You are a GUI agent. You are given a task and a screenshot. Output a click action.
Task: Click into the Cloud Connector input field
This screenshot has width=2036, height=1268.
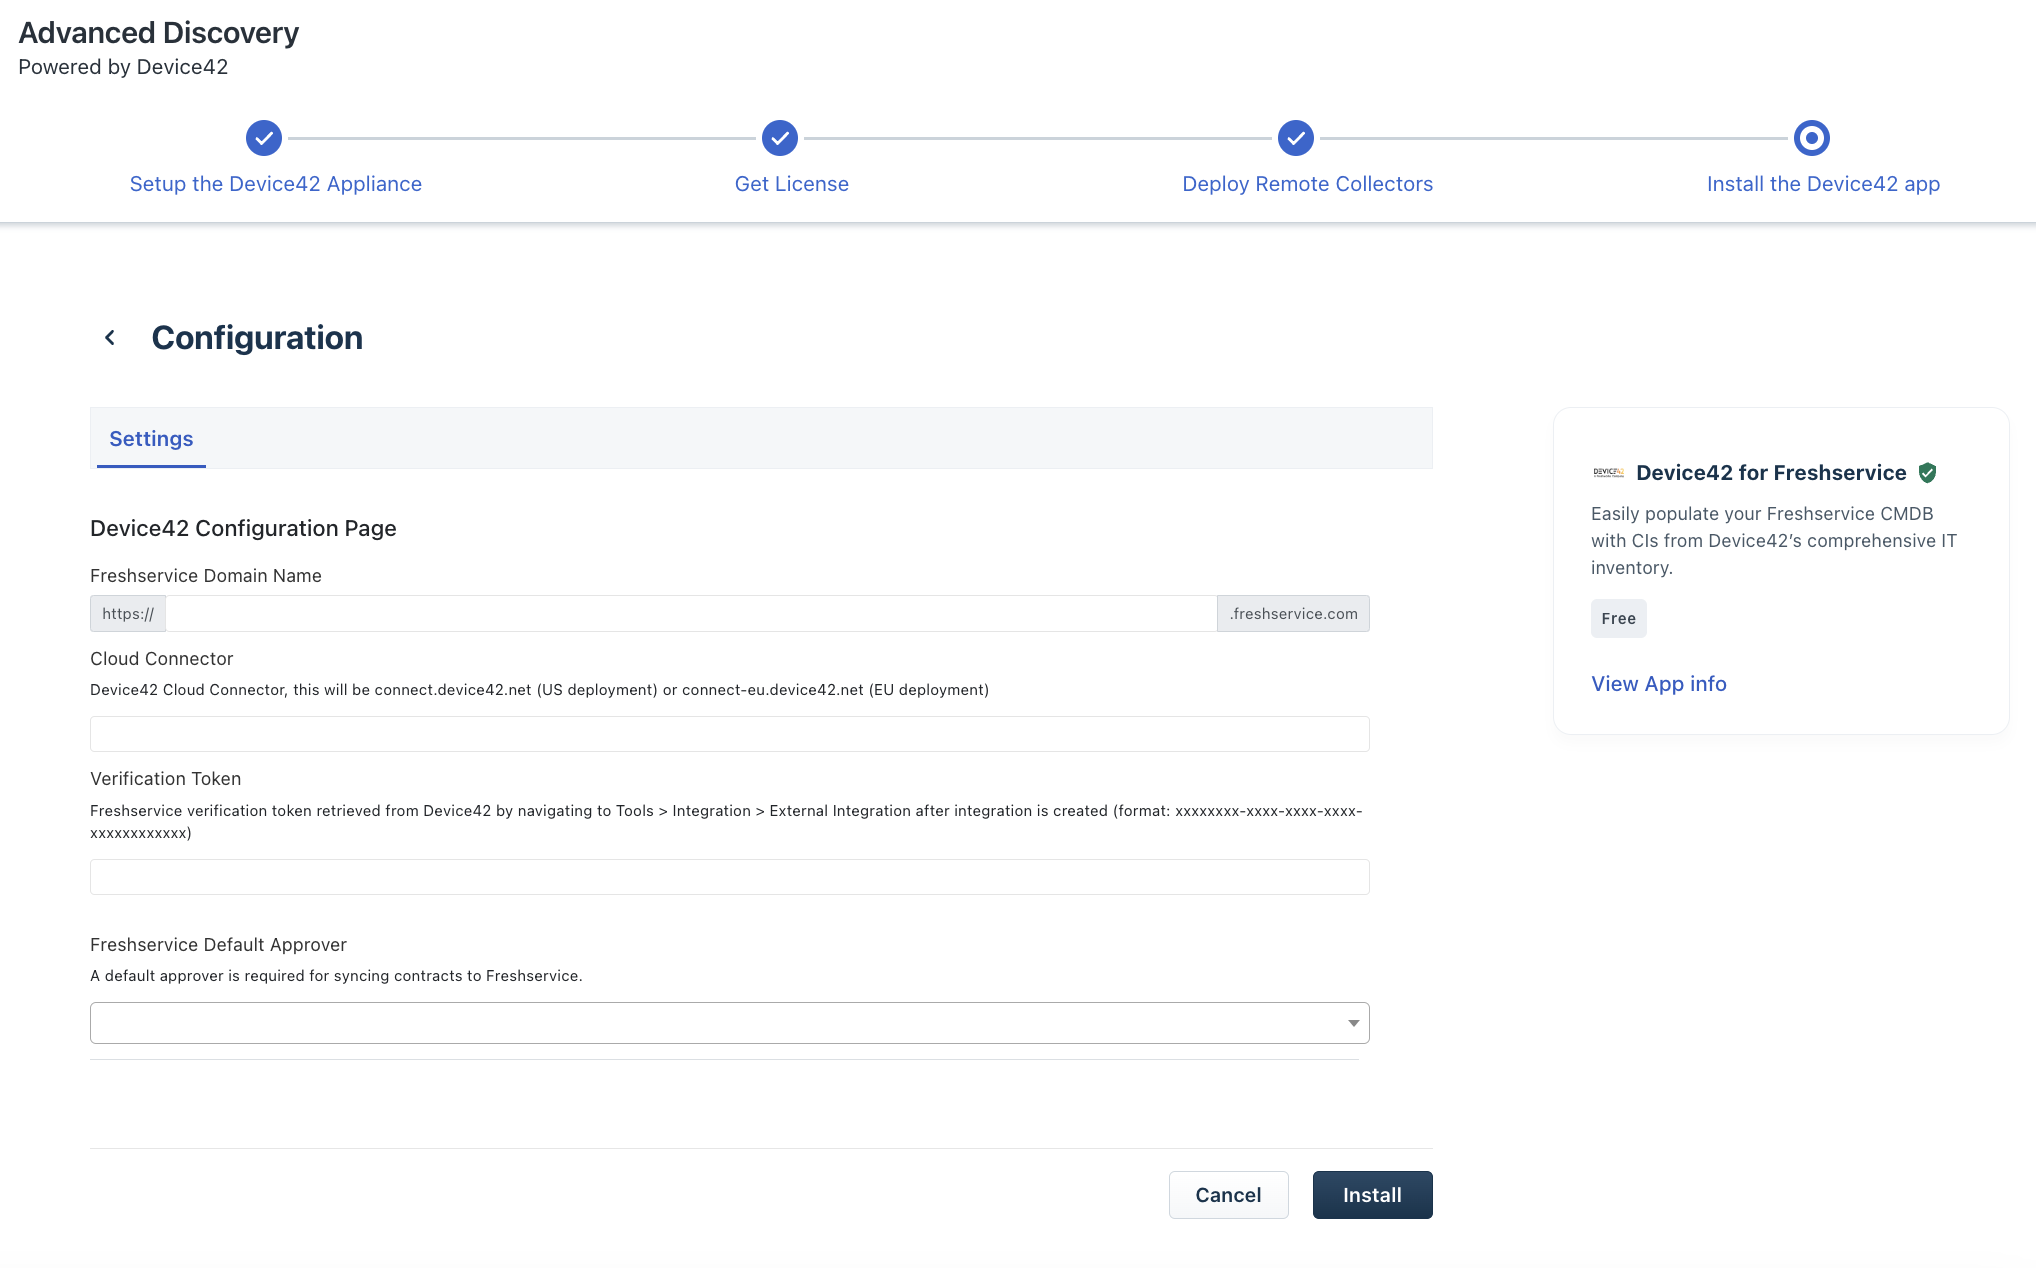[x=729, y=734]
